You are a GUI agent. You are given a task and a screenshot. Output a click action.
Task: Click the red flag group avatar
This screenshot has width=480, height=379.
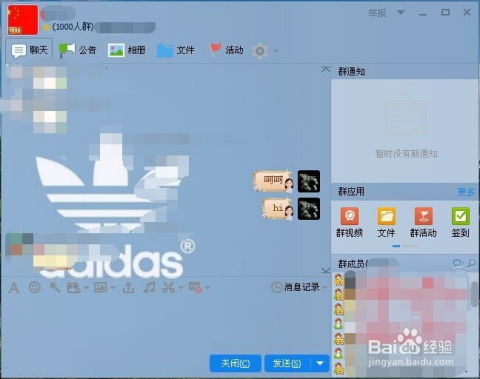(23, 20)
